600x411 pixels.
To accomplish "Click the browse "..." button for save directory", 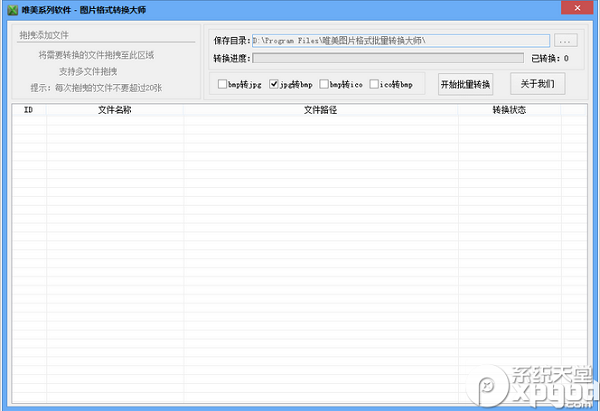I will [566, 41].
